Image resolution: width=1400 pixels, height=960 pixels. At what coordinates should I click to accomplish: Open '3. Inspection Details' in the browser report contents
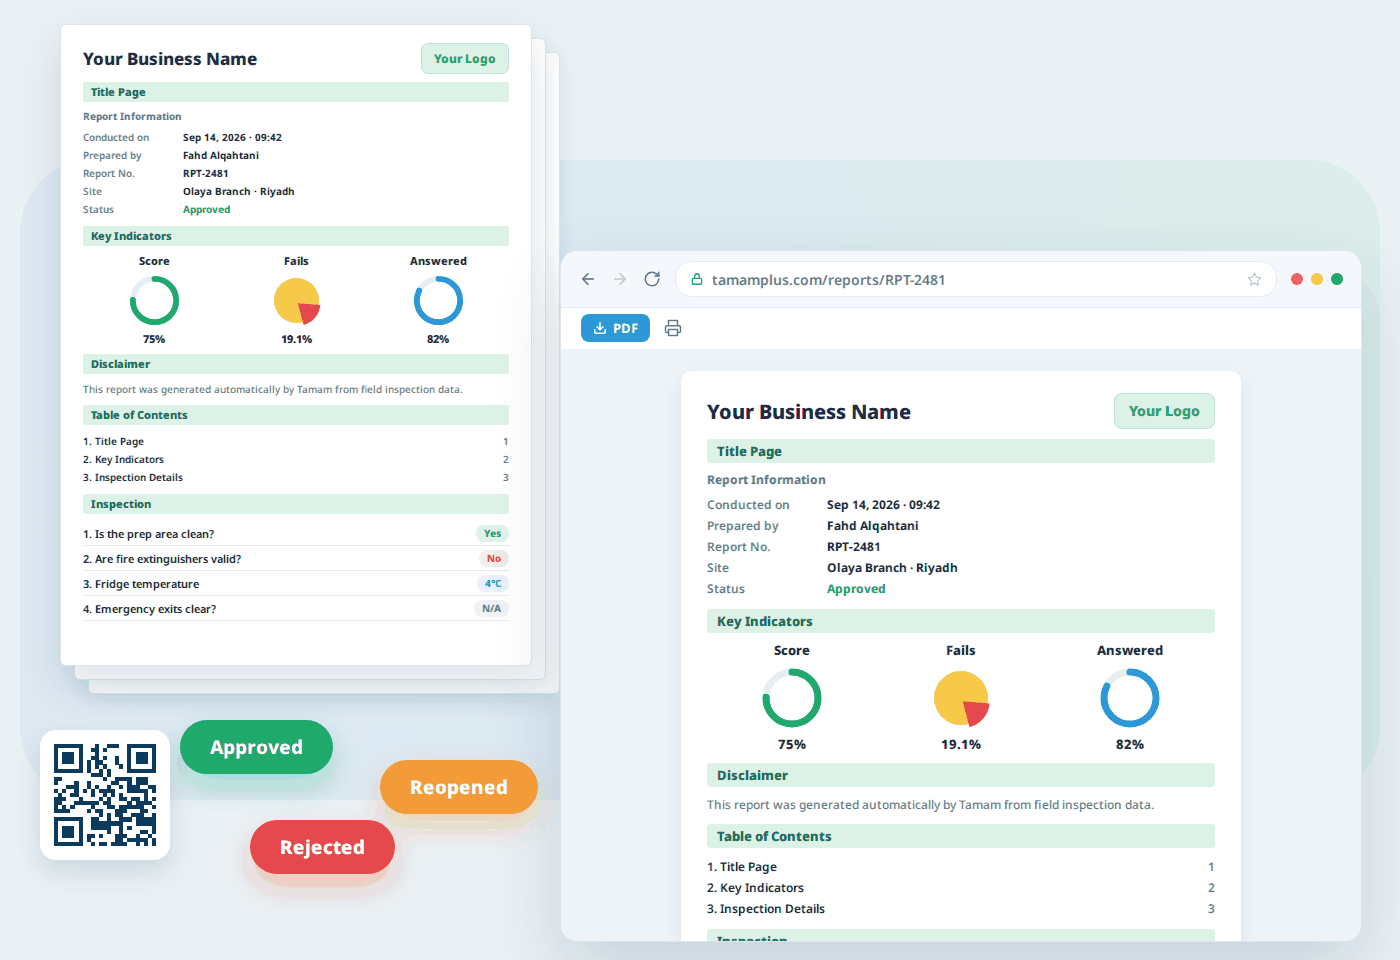pos(766,909)
